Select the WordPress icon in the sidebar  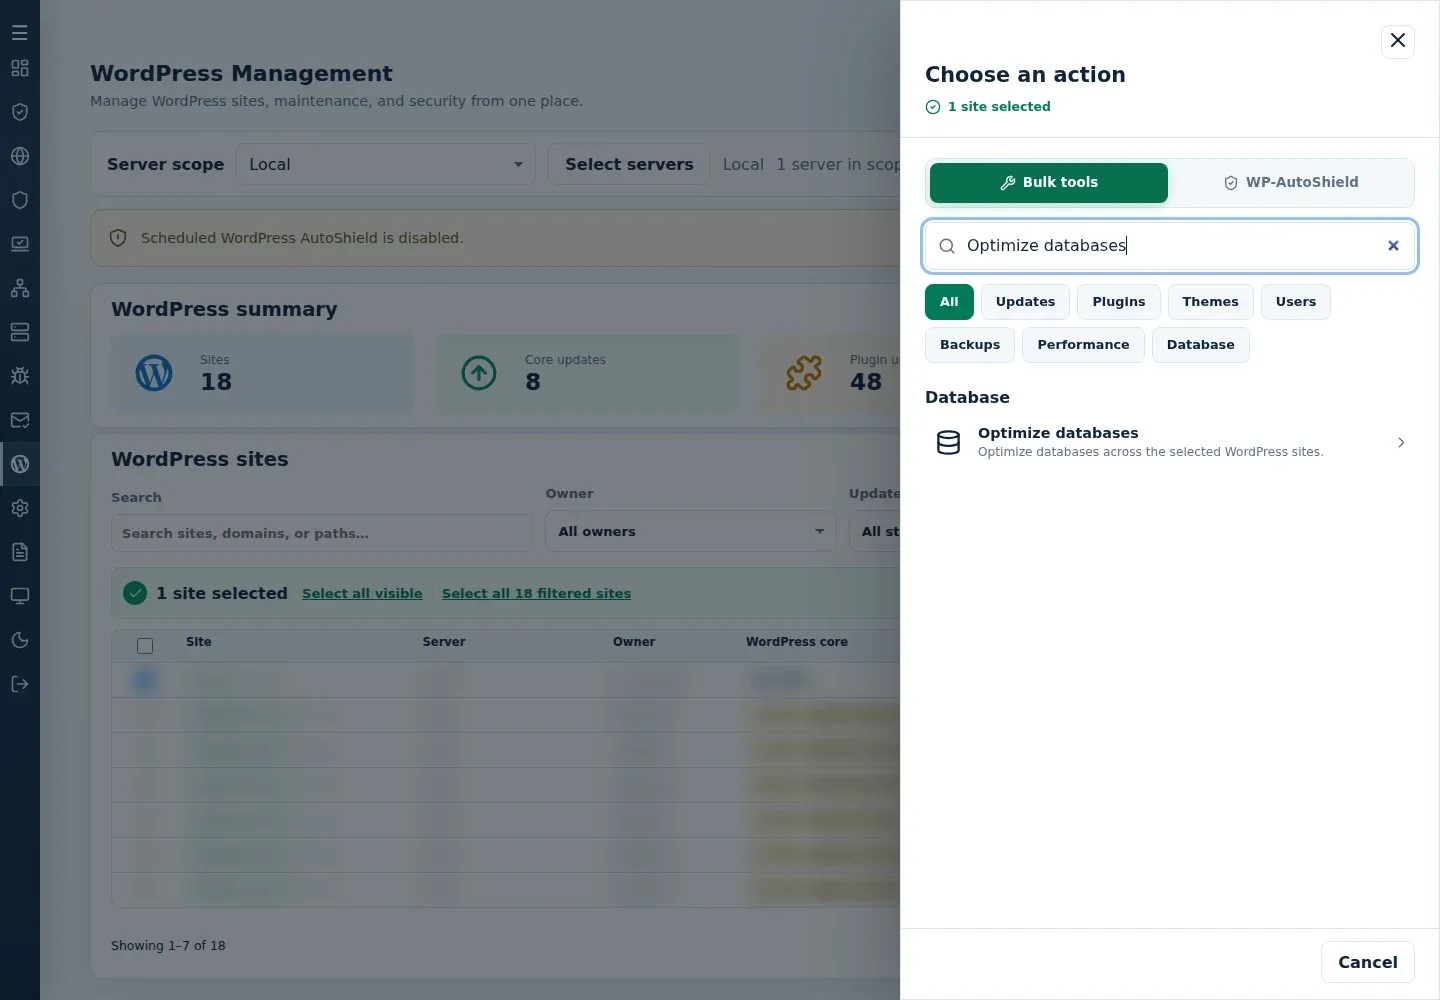click(20, 464)
